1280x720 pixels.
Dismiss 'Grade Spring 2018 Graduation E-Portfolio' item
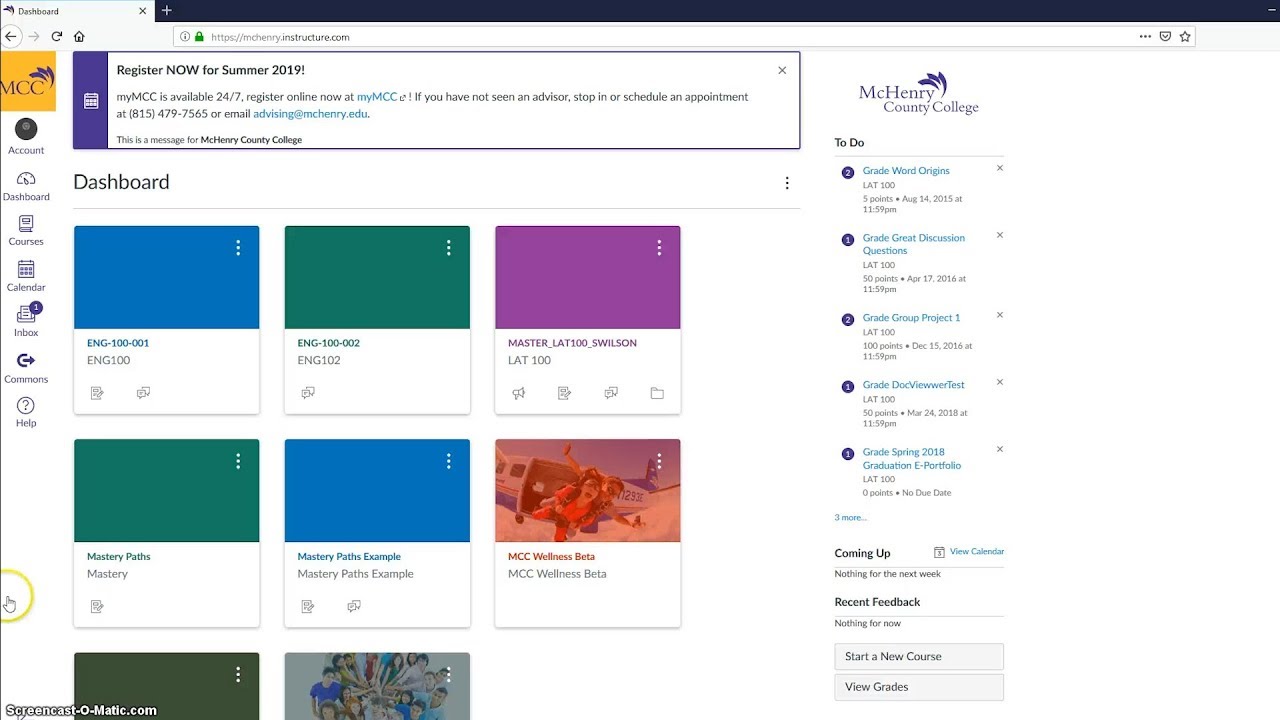tap(1000, 449)
